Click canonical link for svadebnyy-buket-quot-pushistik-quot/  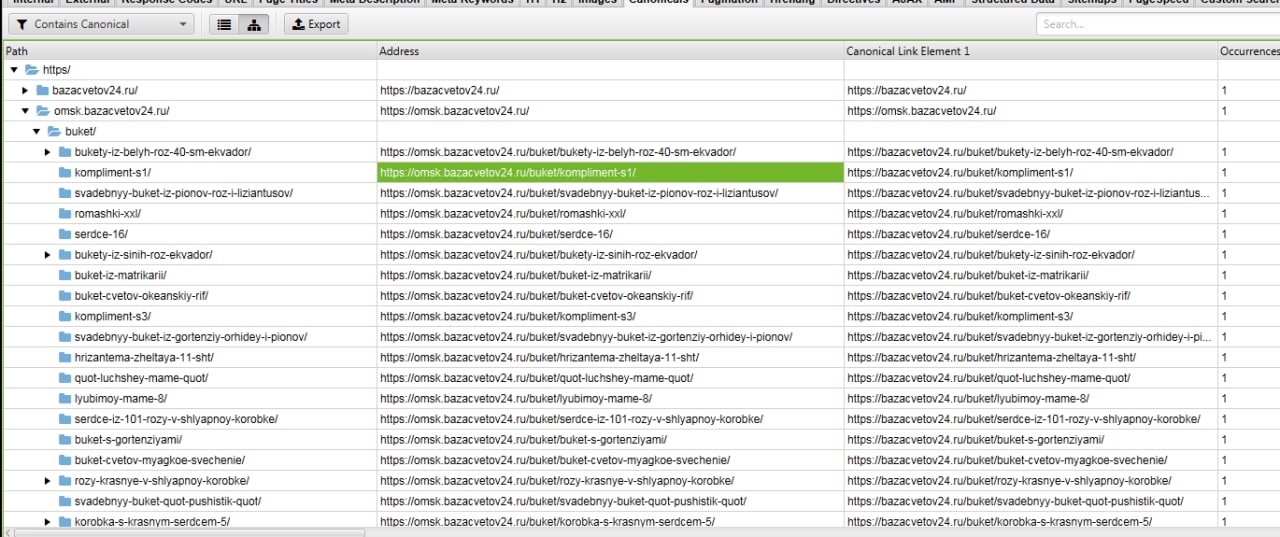click(1015, 501)
